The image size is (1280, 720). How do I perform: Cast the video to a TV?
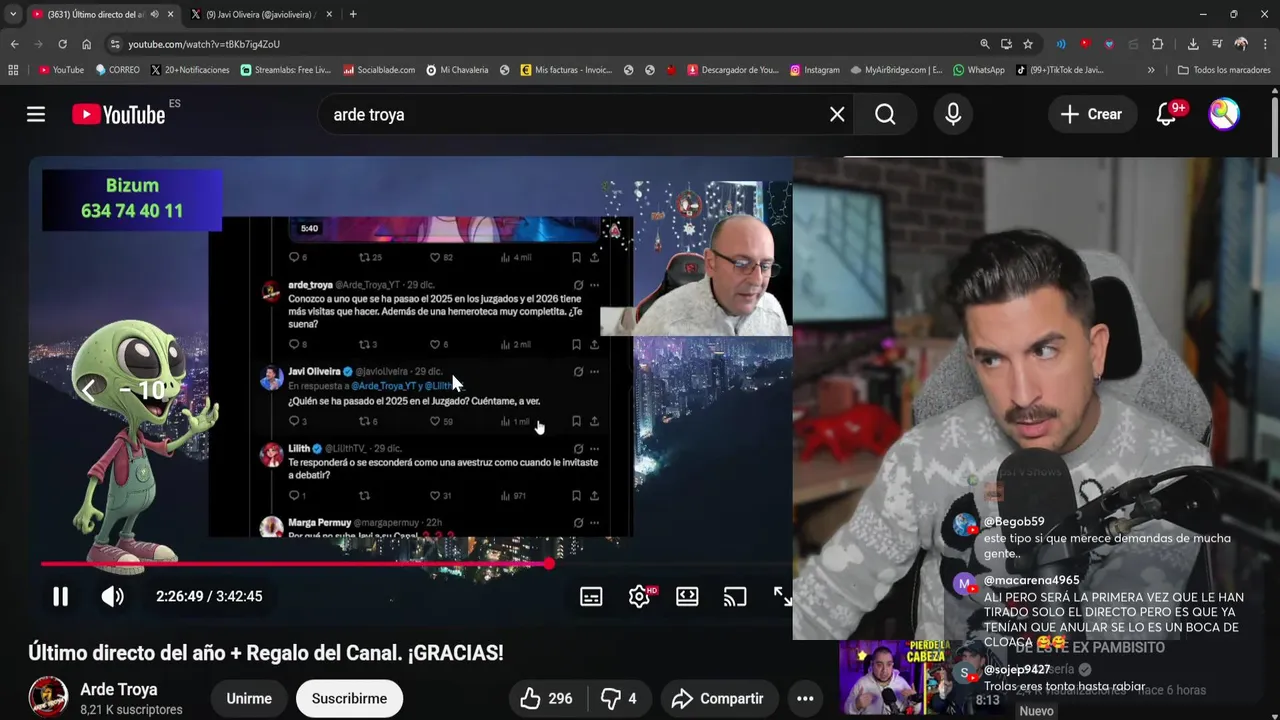coord(735,597)
